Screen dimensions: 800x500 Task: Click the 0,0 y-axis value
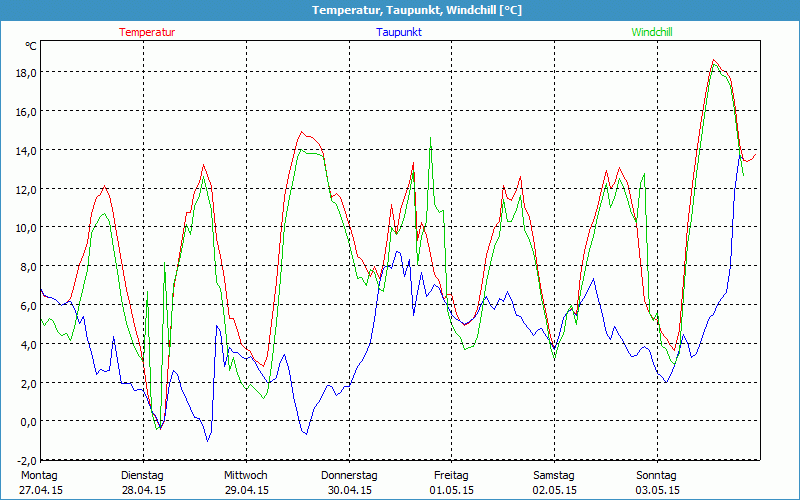pos(29,421)
